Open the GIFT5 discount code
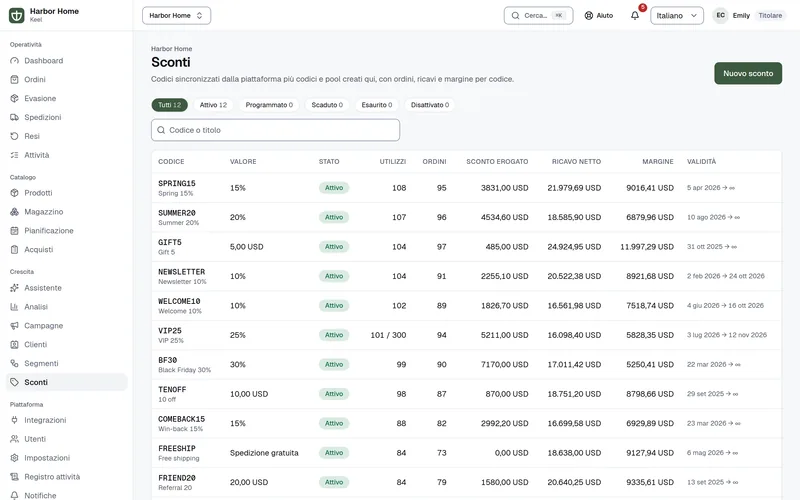 click(x=170, y=242)
